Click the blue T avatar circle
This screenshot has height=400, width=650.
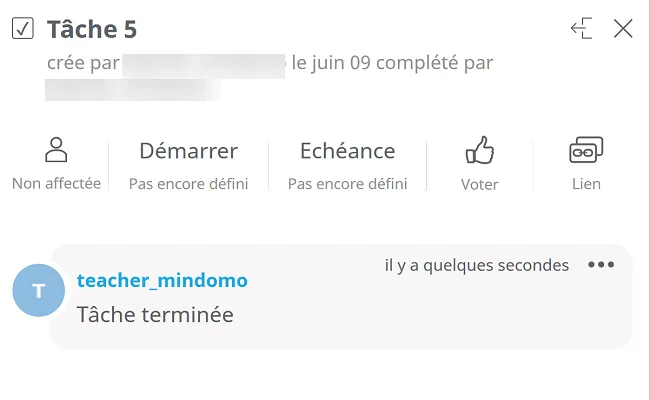(39, 290)
